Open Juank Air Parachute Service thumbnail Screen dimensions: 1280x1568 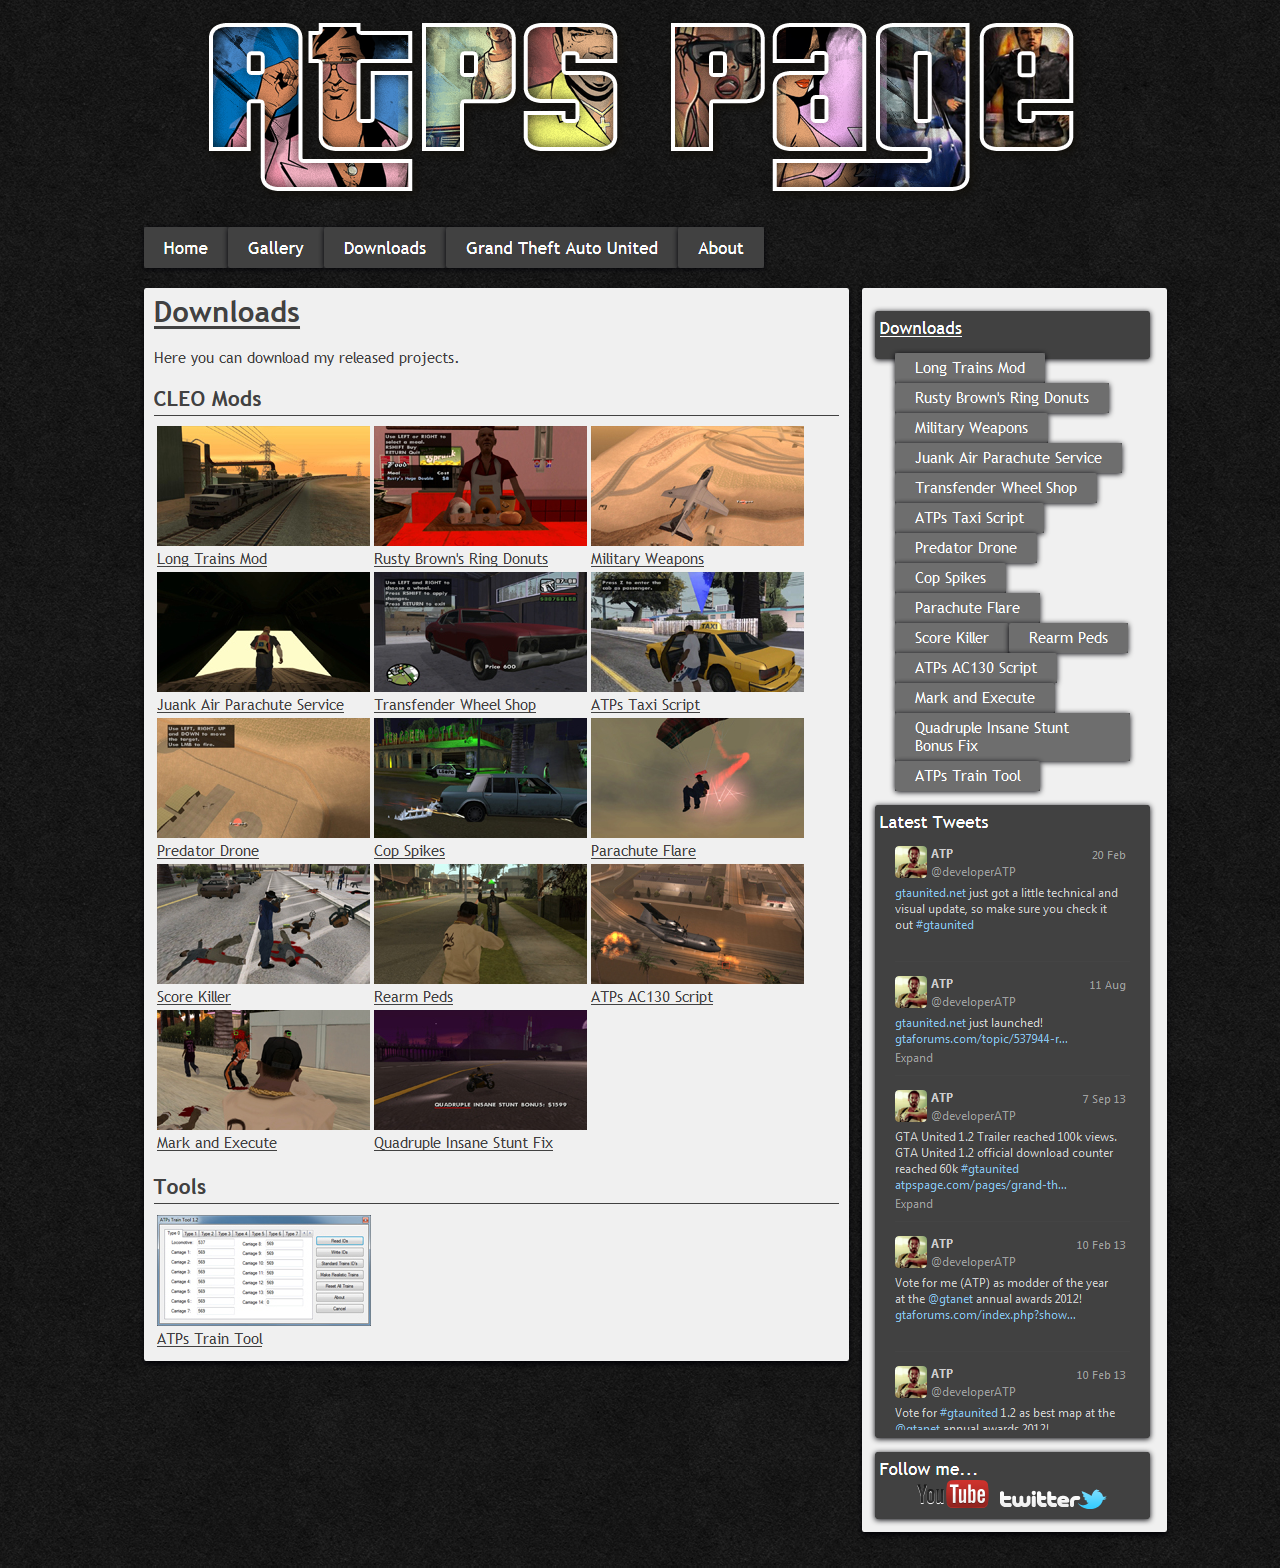pos(263,632)
